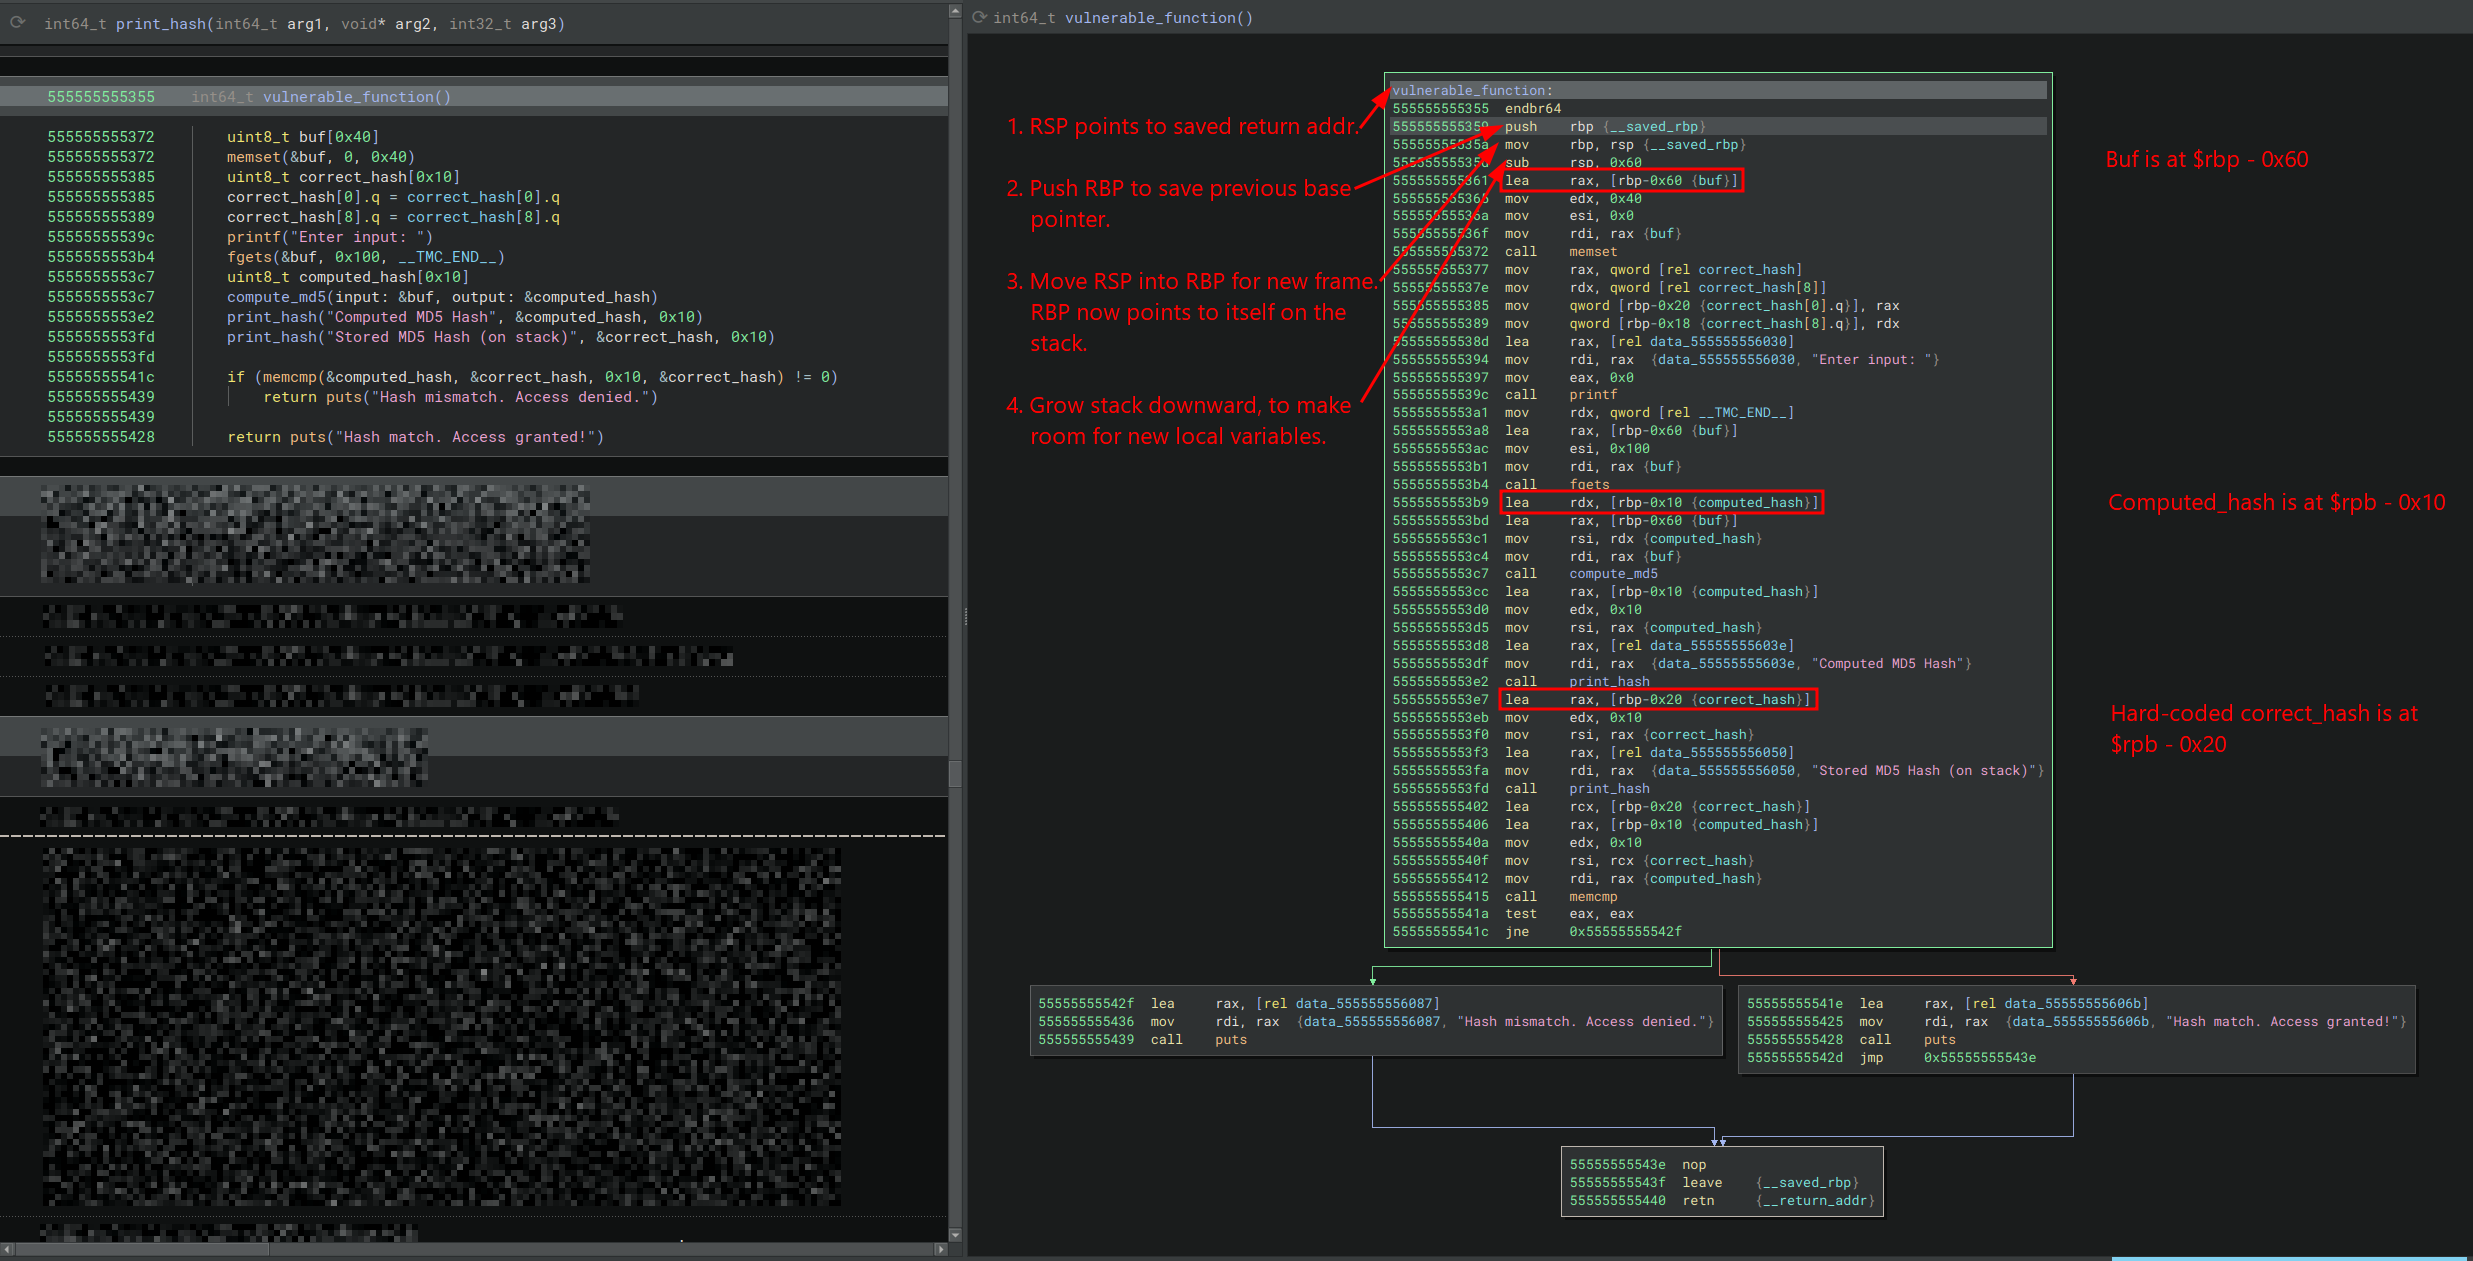Click print_hash name in left pane header
This screenshot has height=1261, width=2473.
point(160,24)
